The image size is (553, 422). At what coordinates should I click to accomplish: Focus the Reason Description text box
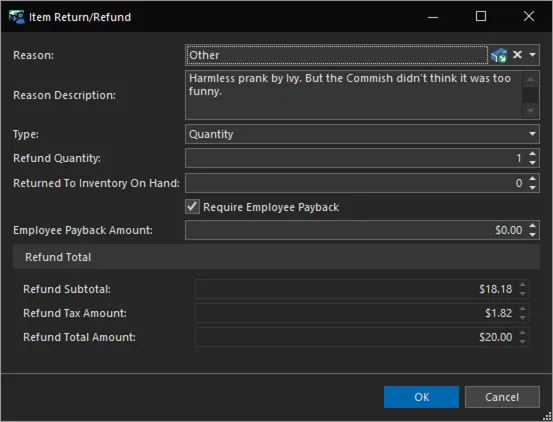[353, 95]
